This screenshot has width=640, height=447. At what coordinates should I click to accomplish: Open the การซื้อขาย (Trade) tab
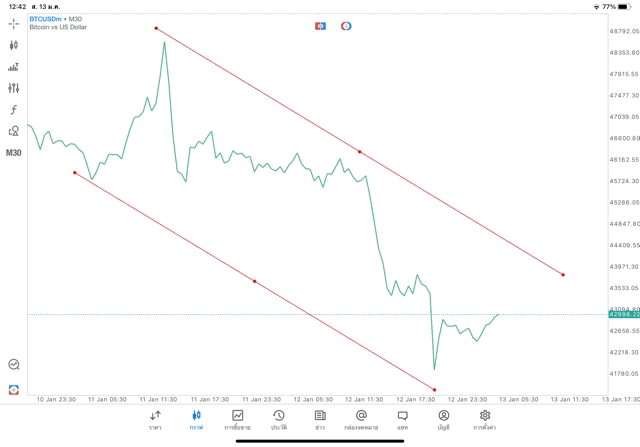coord(238,419)
